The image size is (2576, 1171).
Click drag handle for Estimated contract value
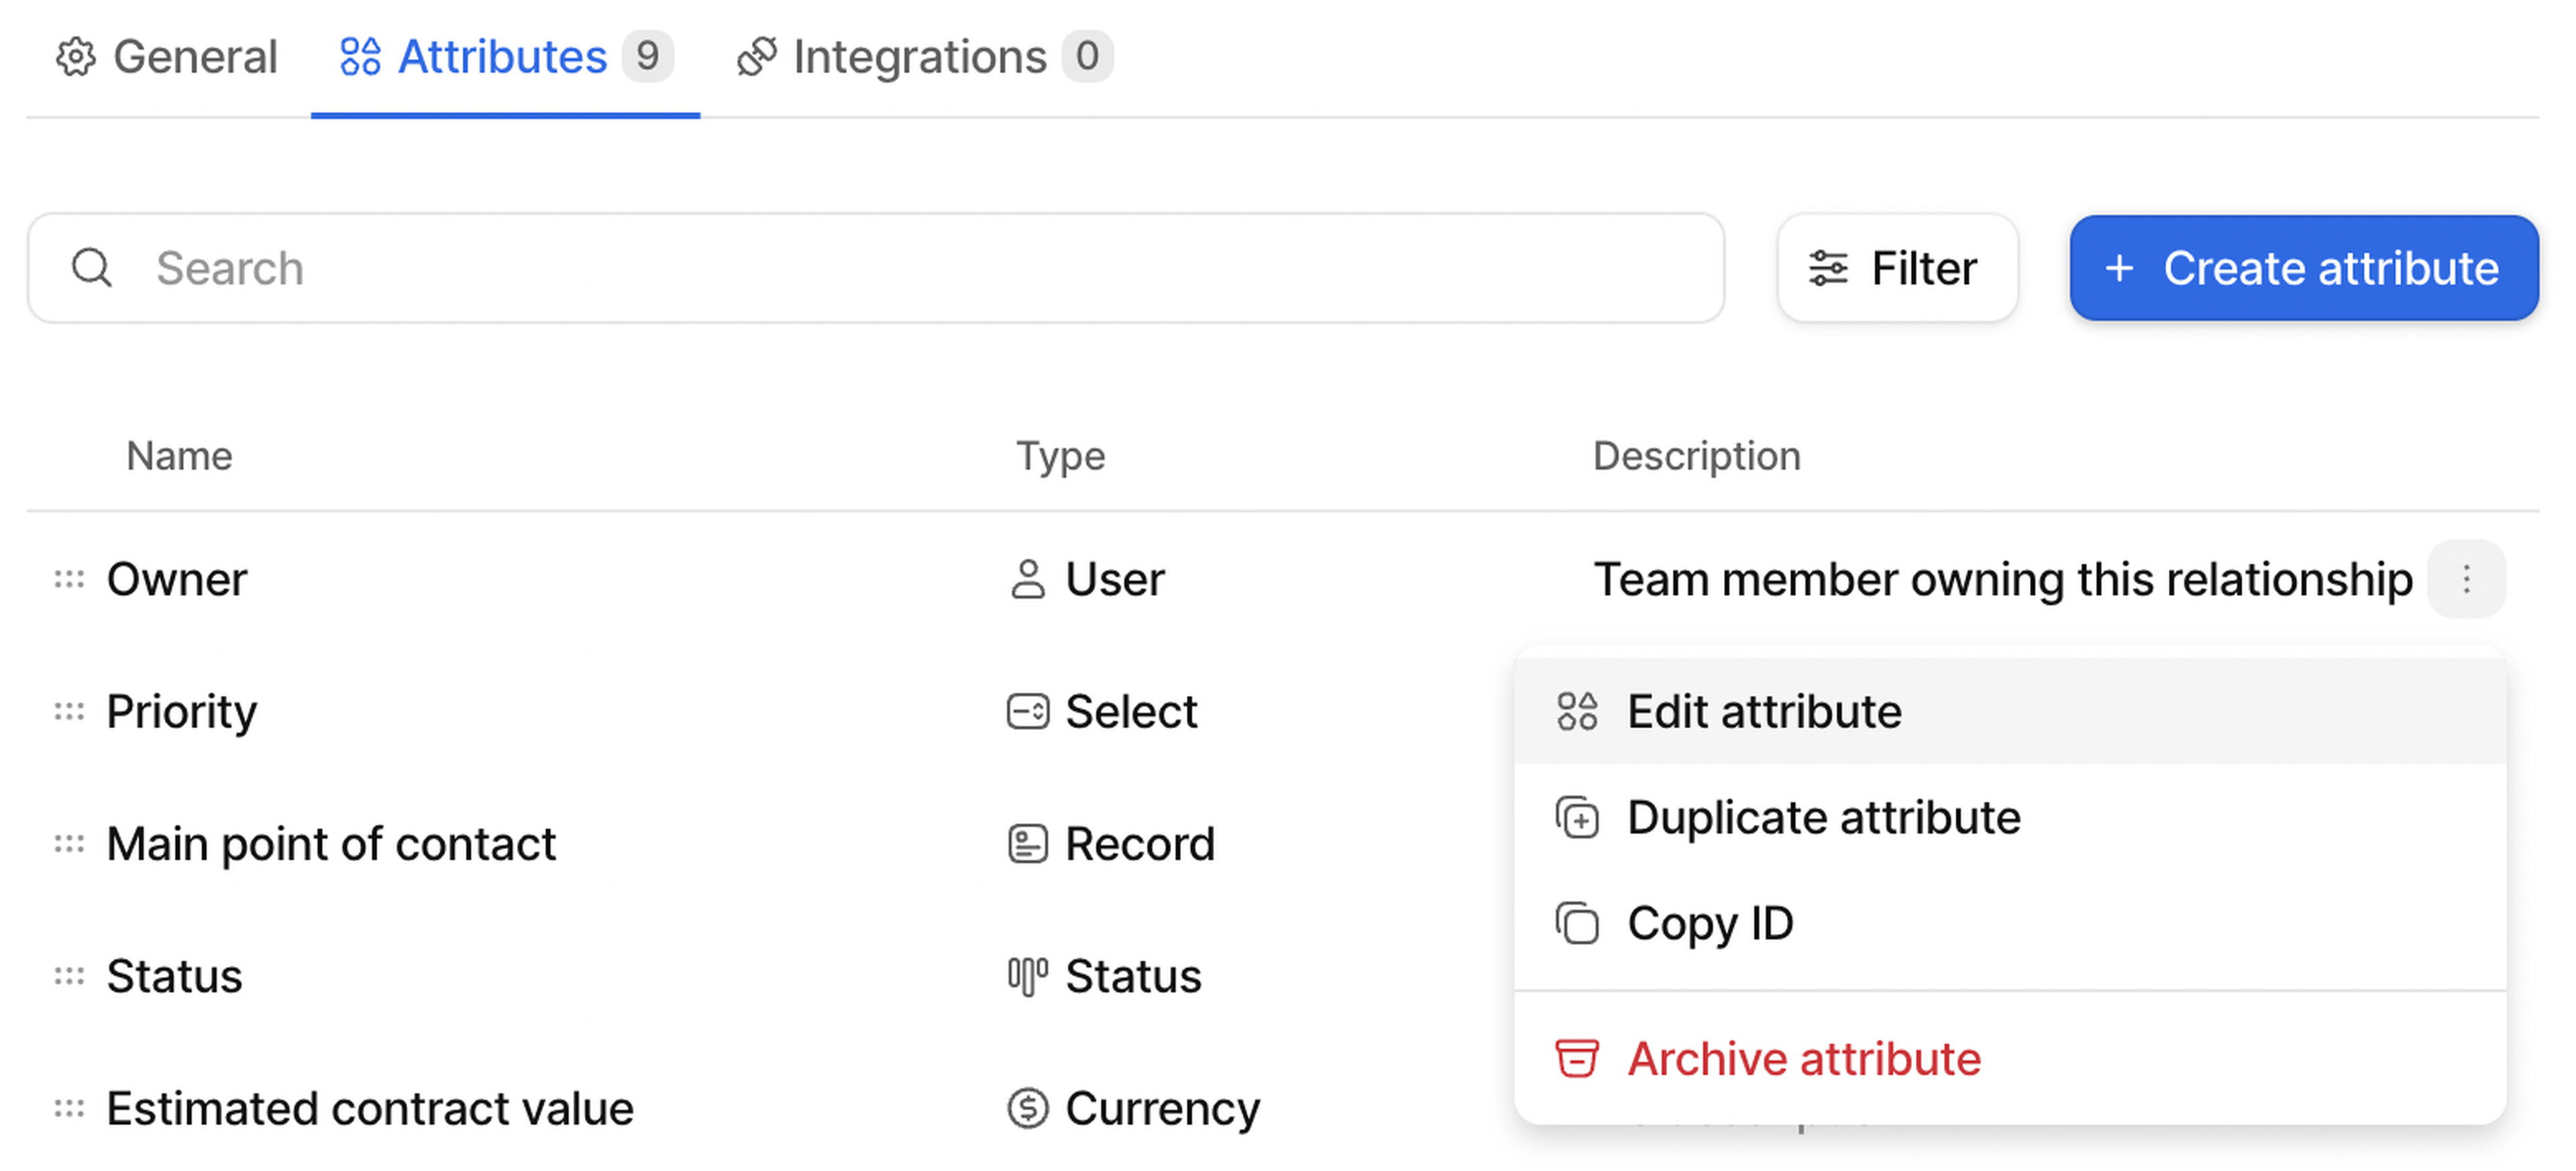69,1108
